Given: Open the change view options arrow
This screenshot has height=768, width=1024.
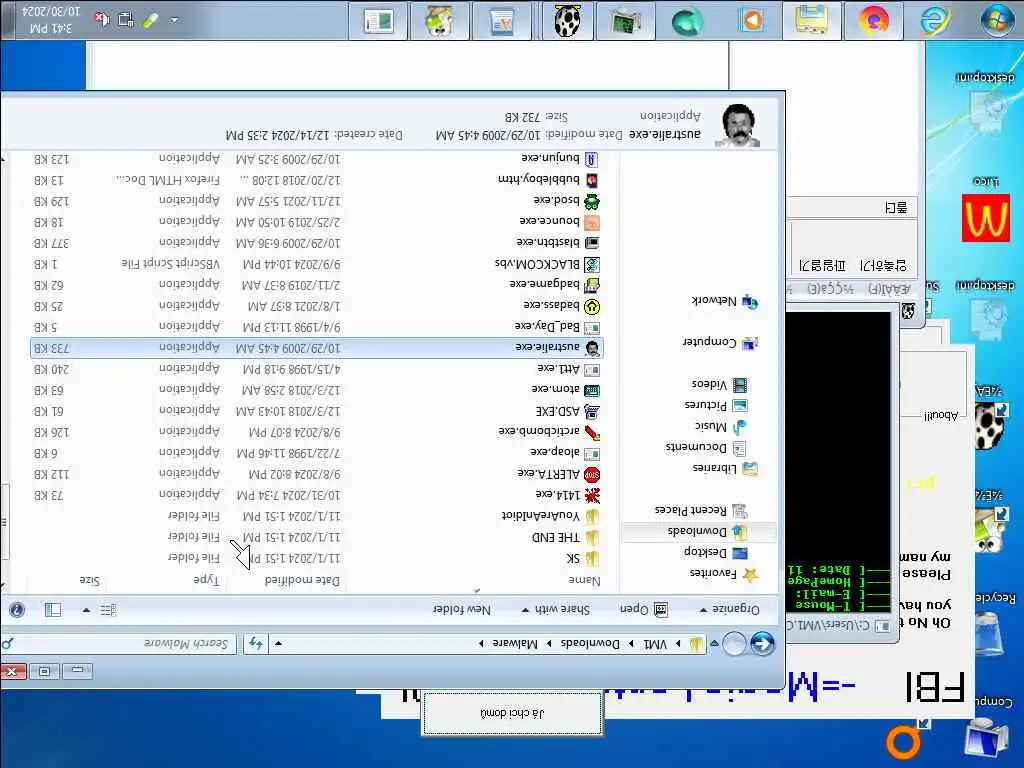Looking at the screenshot, I should tap(86, 610).
